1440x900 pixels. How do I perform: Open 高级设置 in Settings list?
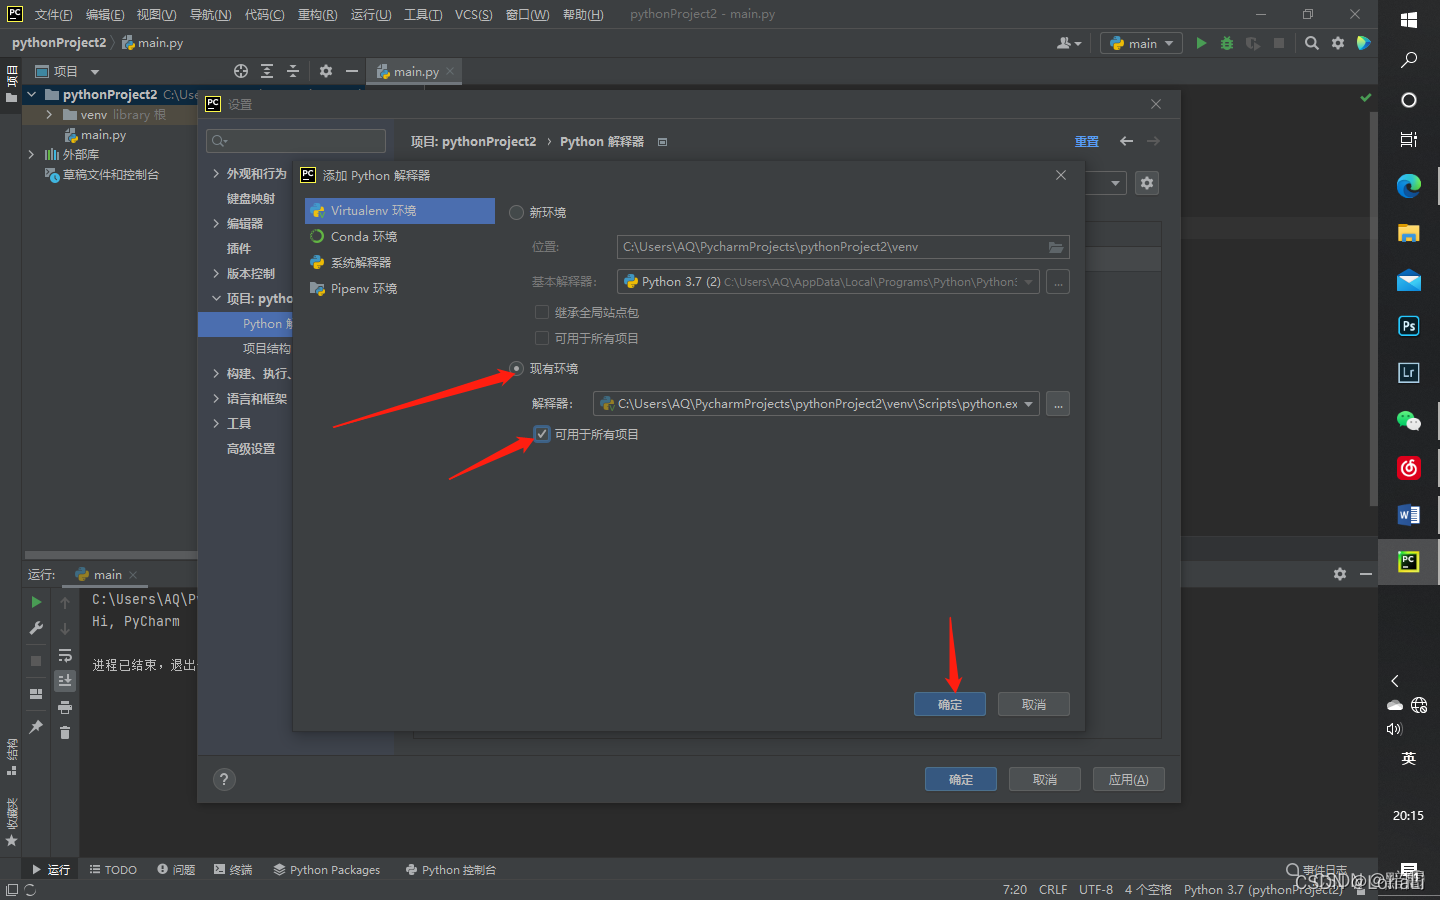click(x=251, y=449)
